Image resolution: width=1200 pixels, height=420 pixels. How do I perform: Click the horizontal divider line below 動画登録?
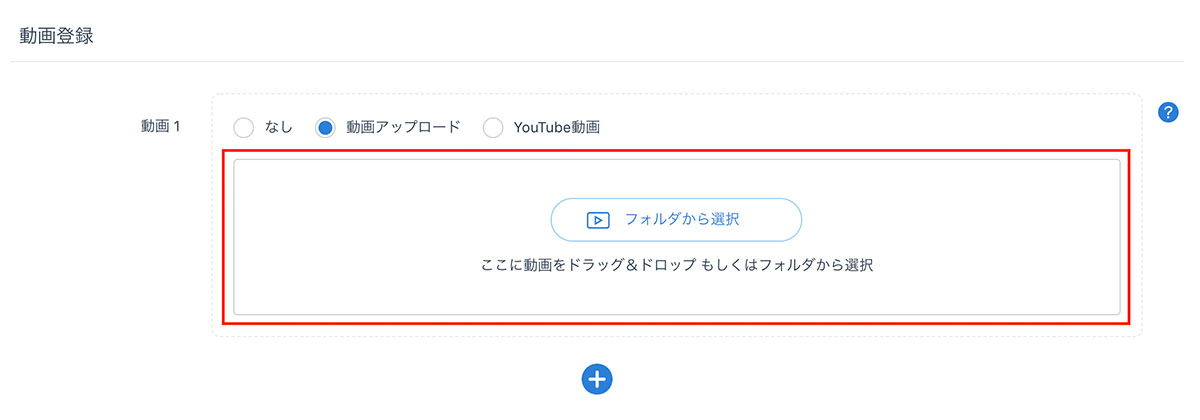point(600,62)
